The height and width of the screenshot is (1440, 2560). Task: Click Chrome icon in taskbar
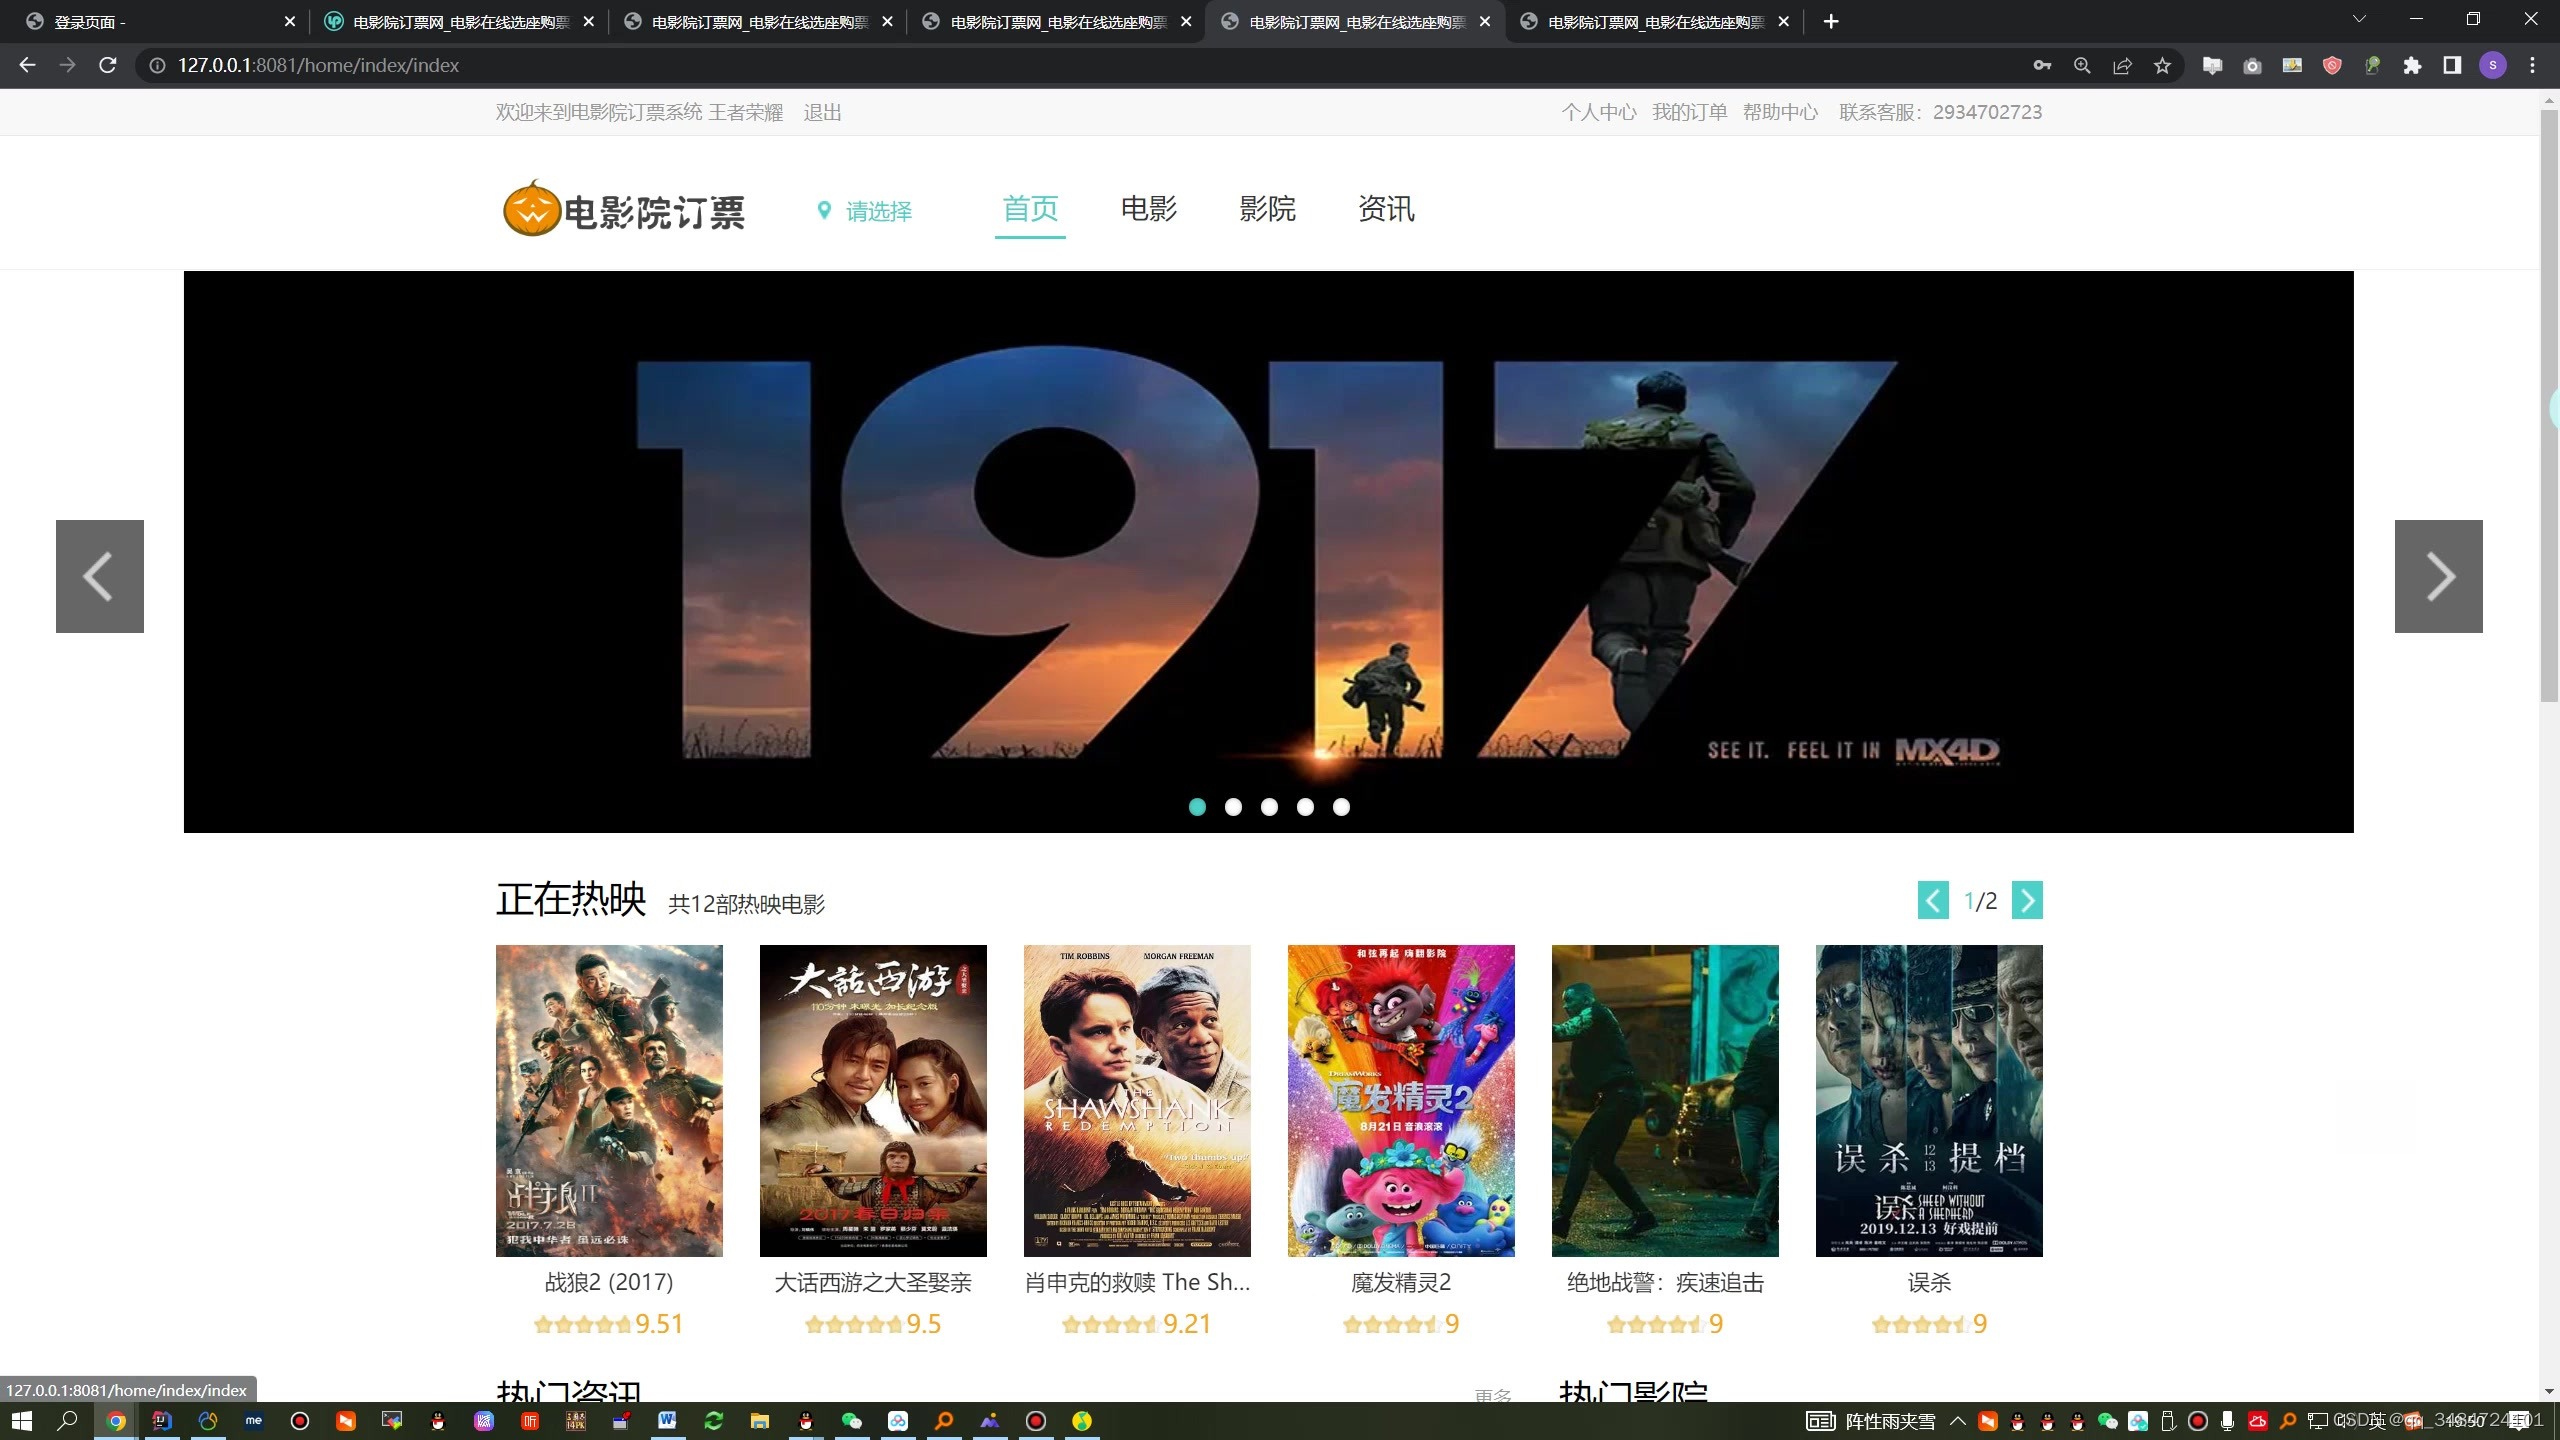click(116, 1420)
